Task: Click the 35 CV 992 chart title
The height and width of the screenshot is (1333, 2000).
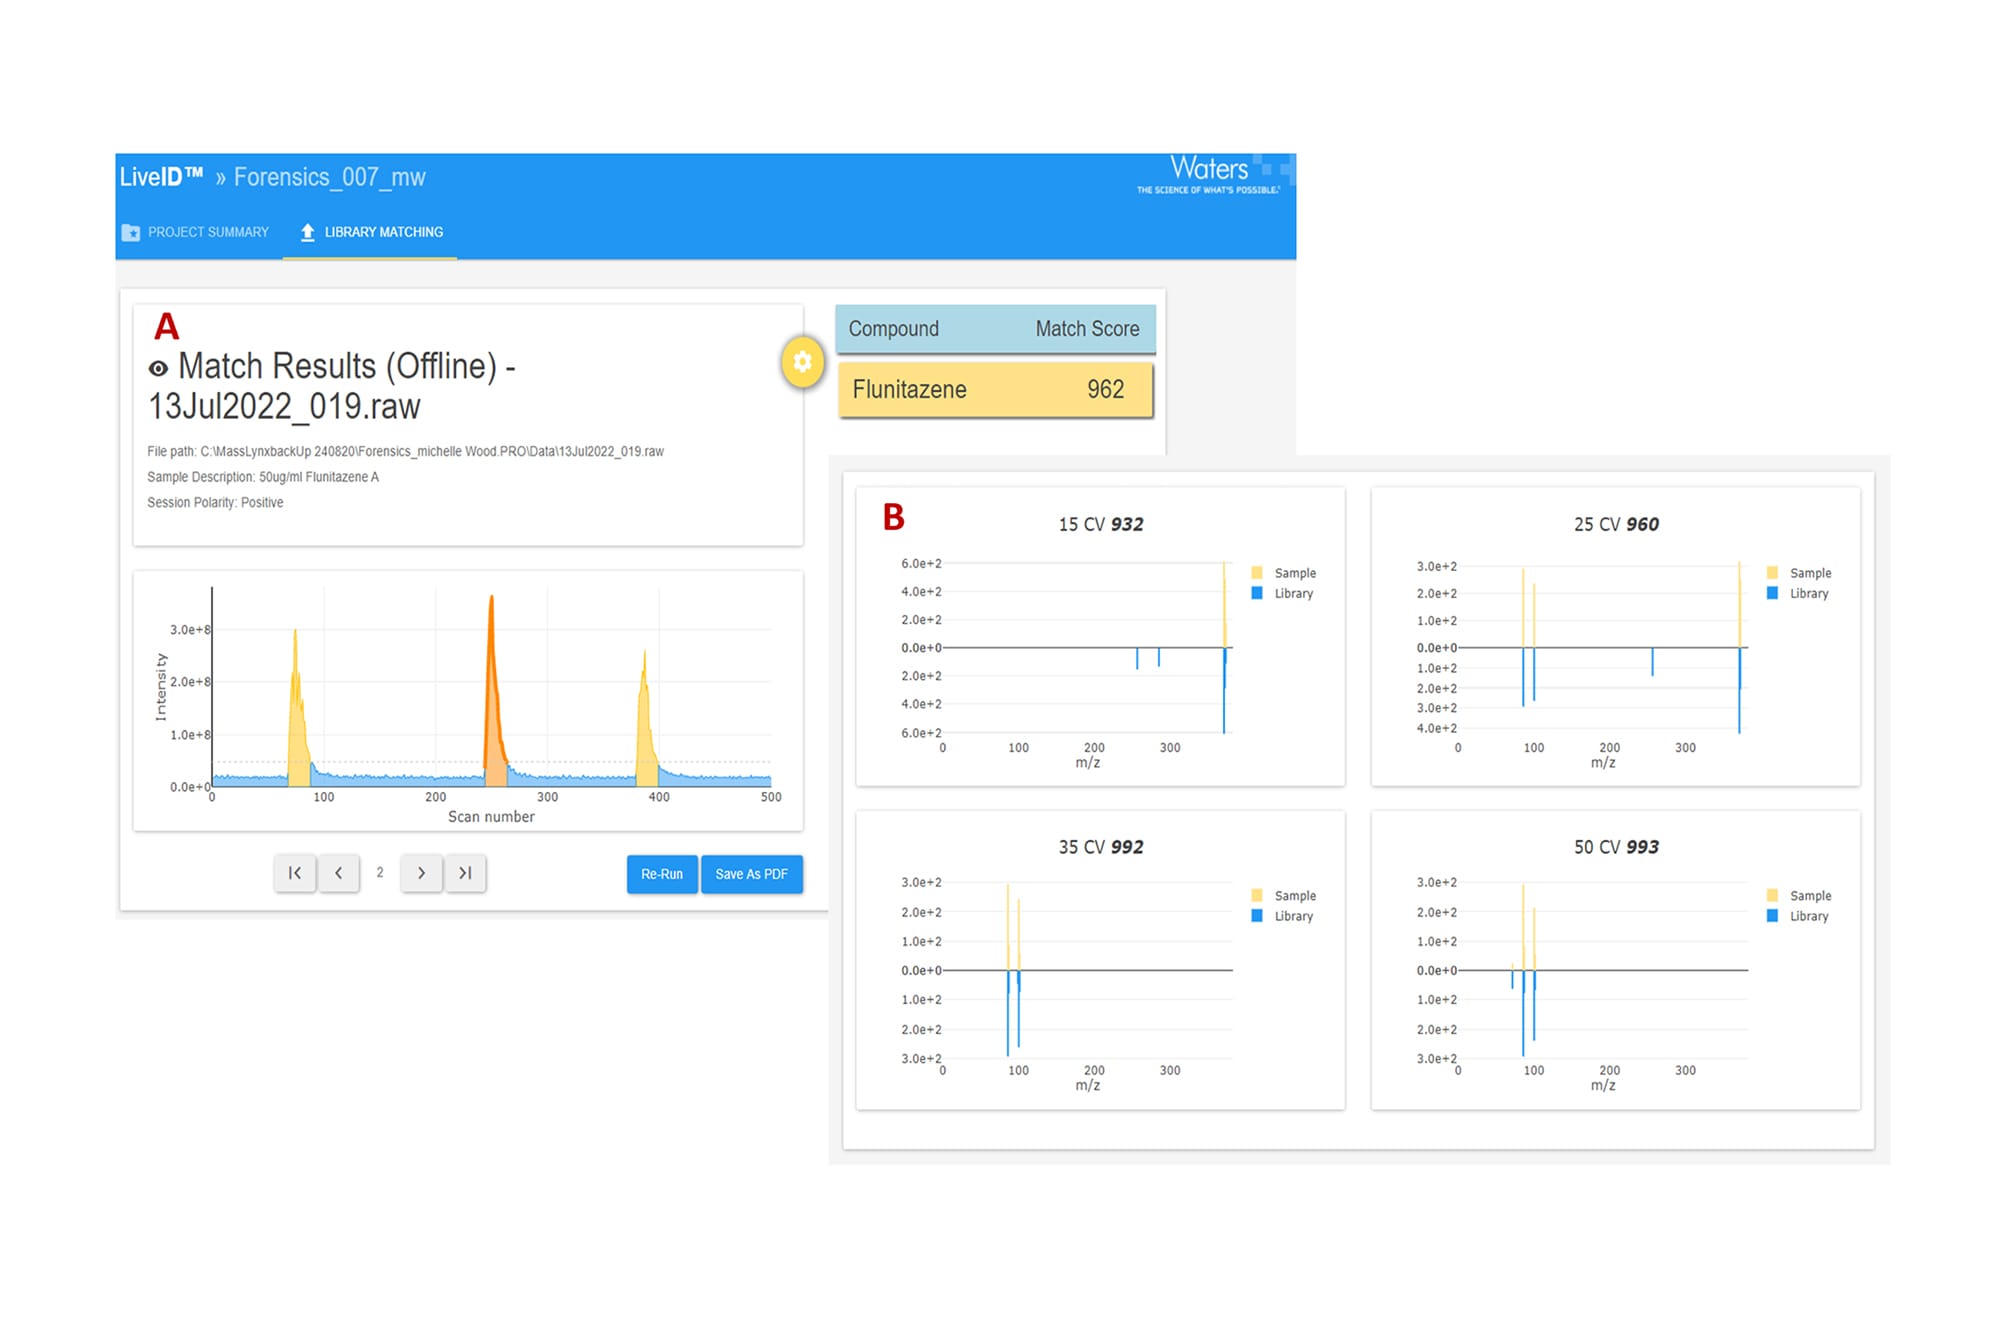Action: click(1101, 847)
